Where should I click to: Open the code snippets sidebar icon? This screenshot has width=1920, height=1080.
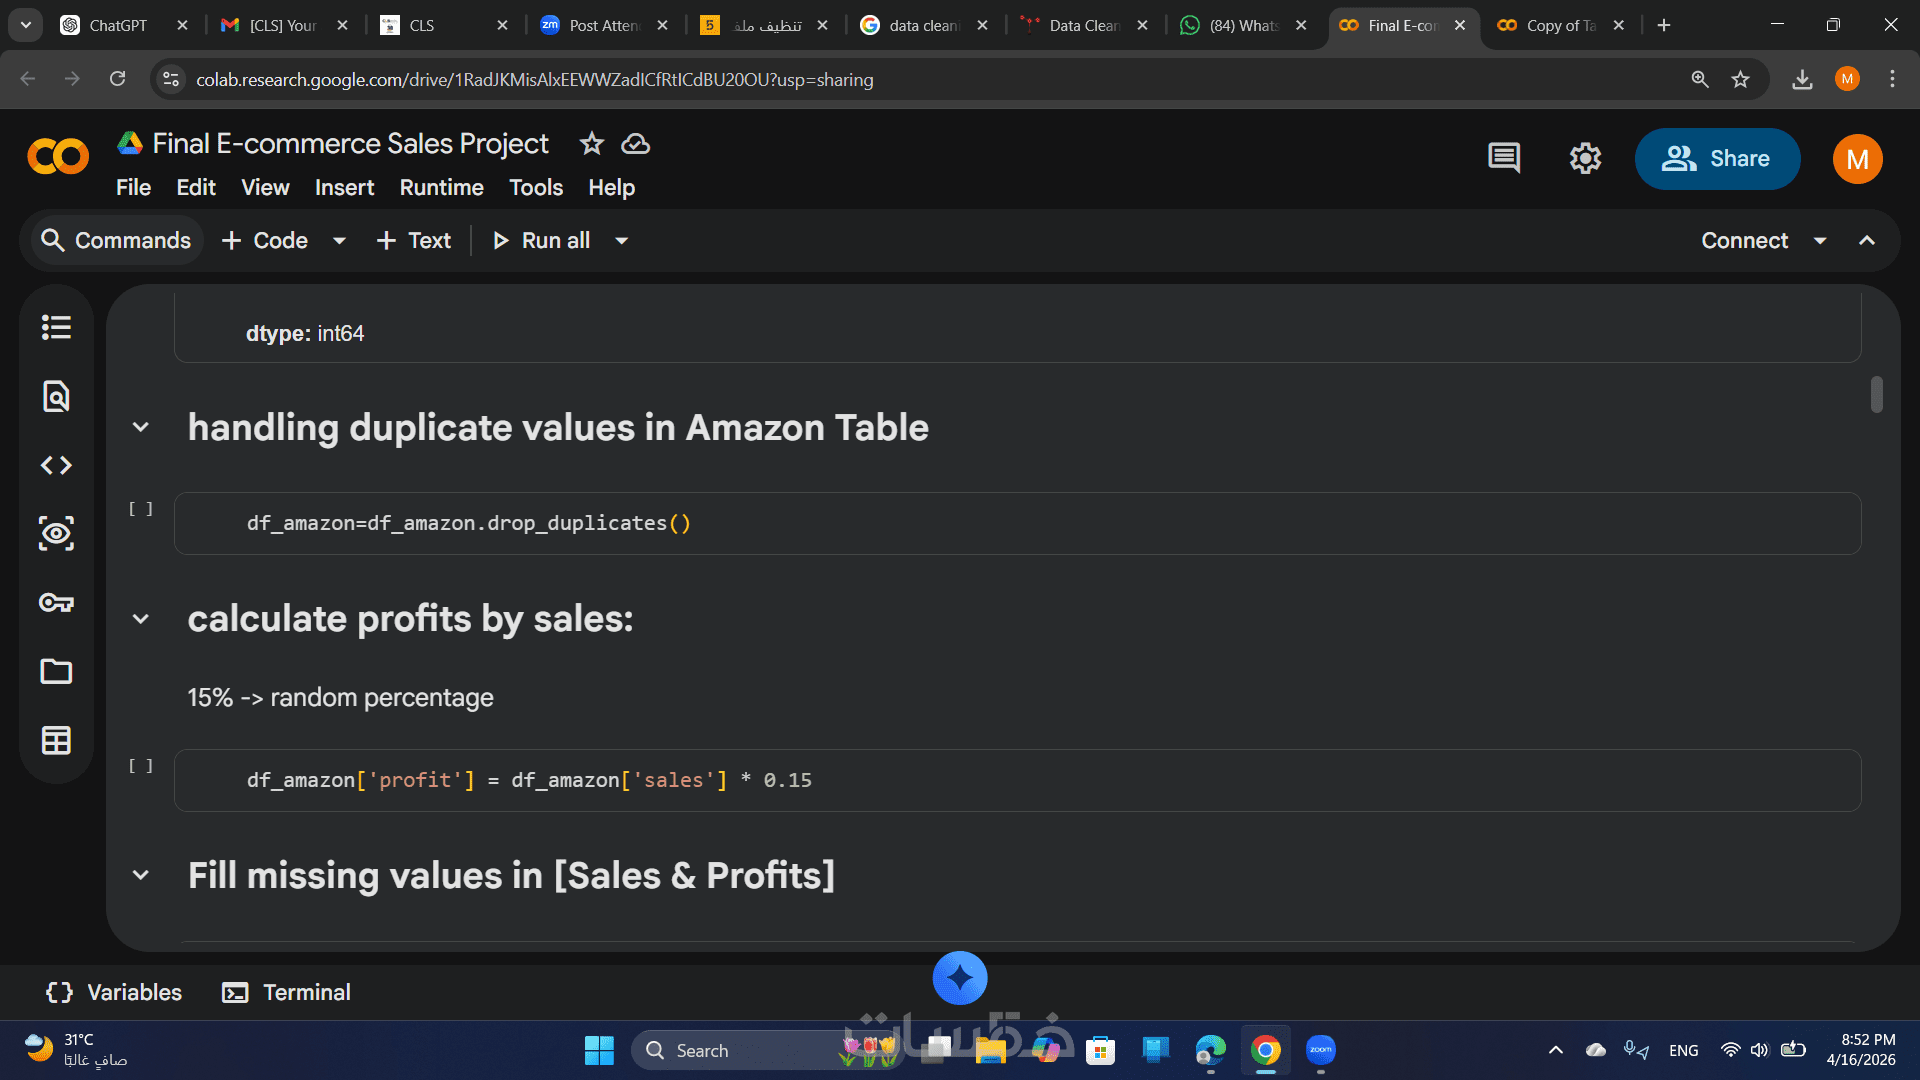pos(56,465)
